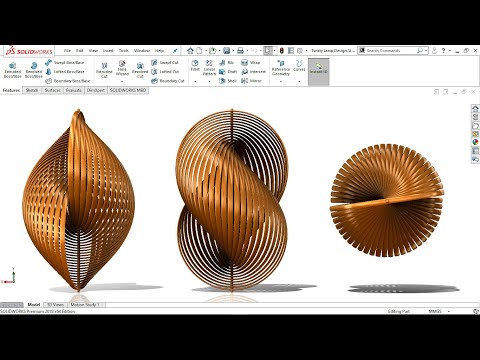Select the Fillet tool
480x360 pixels.
195,66
